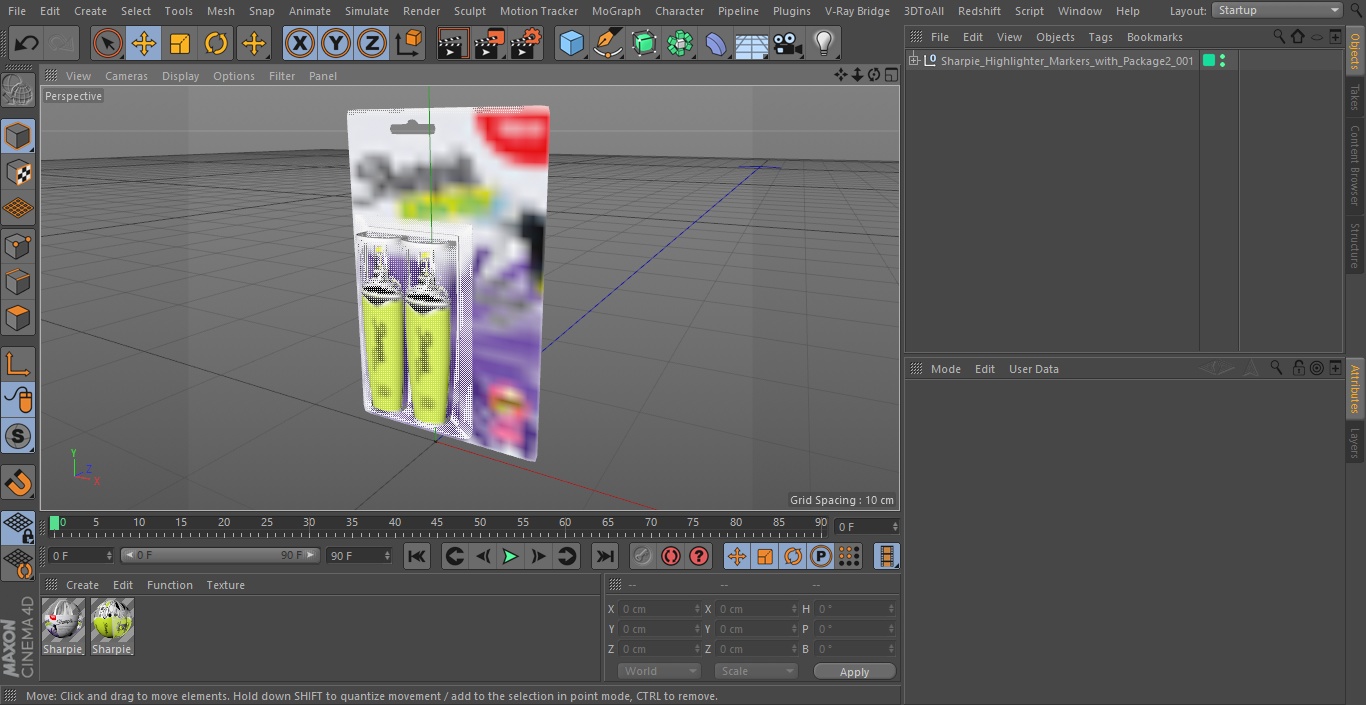1366x705 pixels.
Task: Open the Attributes side tab
Action: pos(1355,389)
